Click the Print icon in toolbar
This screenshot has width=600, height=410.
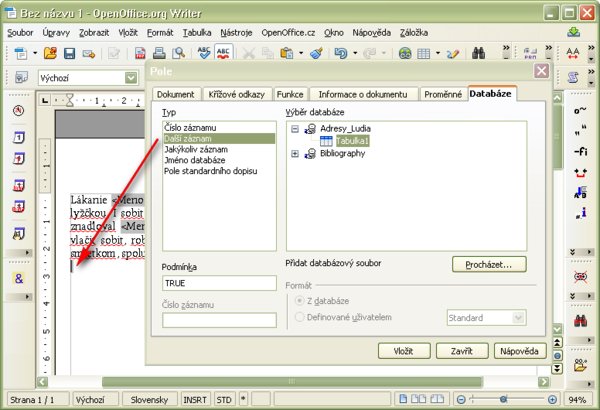tap(159, 53)
